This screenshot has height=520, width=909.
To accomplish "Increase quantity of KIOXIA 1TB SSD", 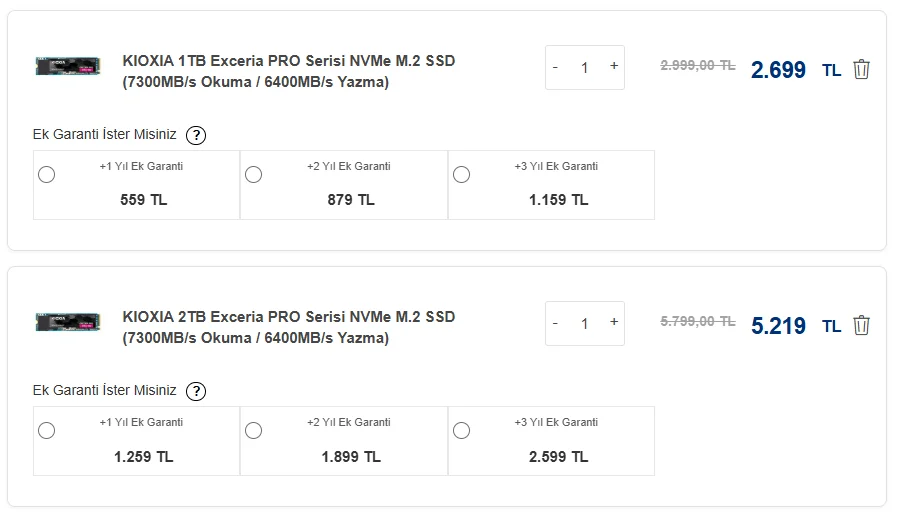I will [x=613, y=66].
